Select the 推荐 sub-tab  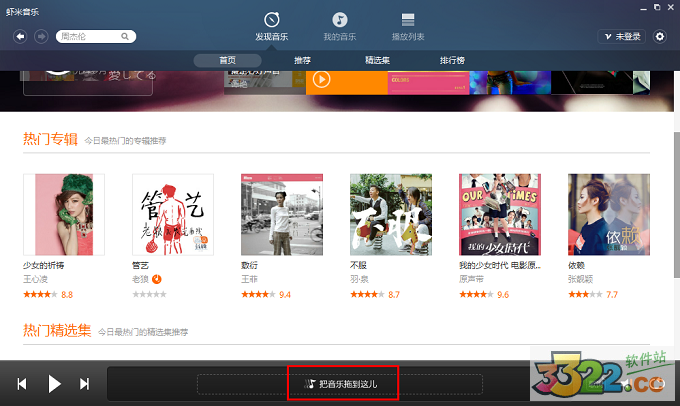pyautogui.click(x=302, y=60)
